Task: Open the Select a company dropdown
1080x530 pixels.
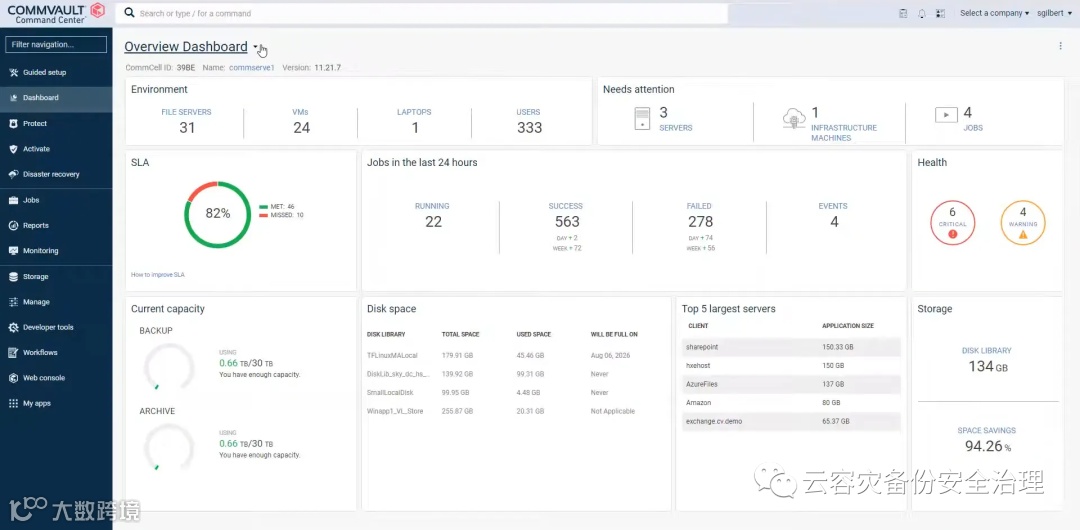Action: click(994, 13)
